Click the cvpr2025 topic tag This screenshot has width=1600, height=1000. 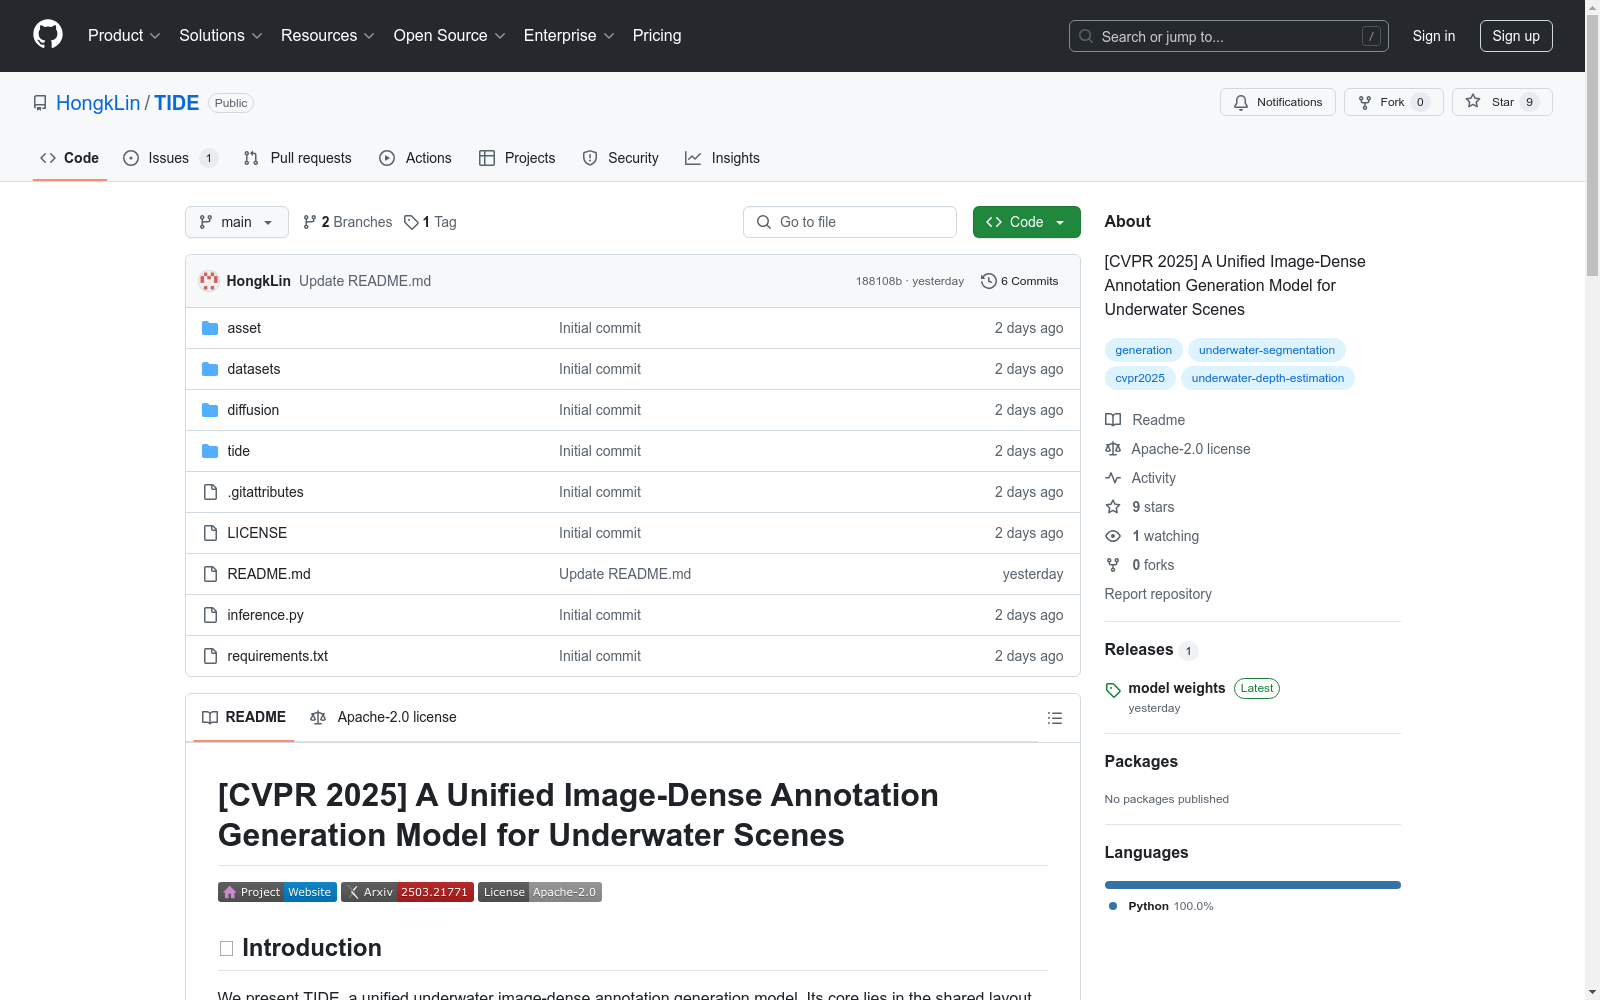click(x=1140, y=378)
